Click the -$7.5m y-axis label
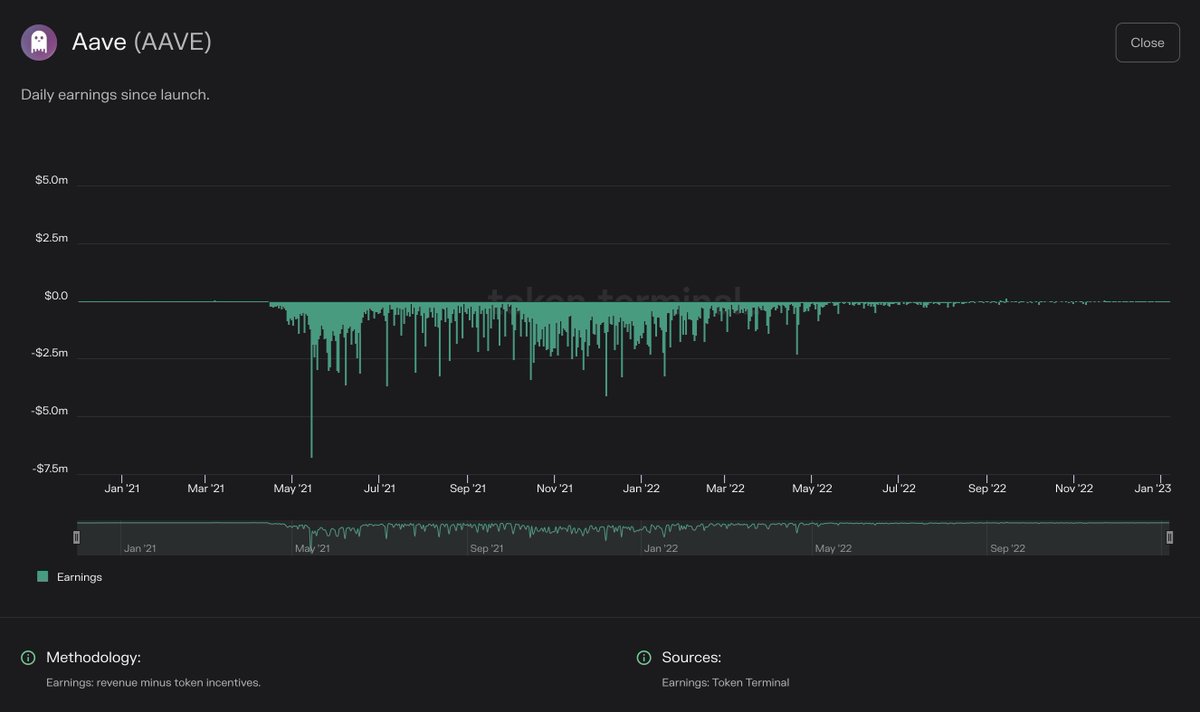Viewport: 1200px width, 712px height. click(x=50, y=469)
